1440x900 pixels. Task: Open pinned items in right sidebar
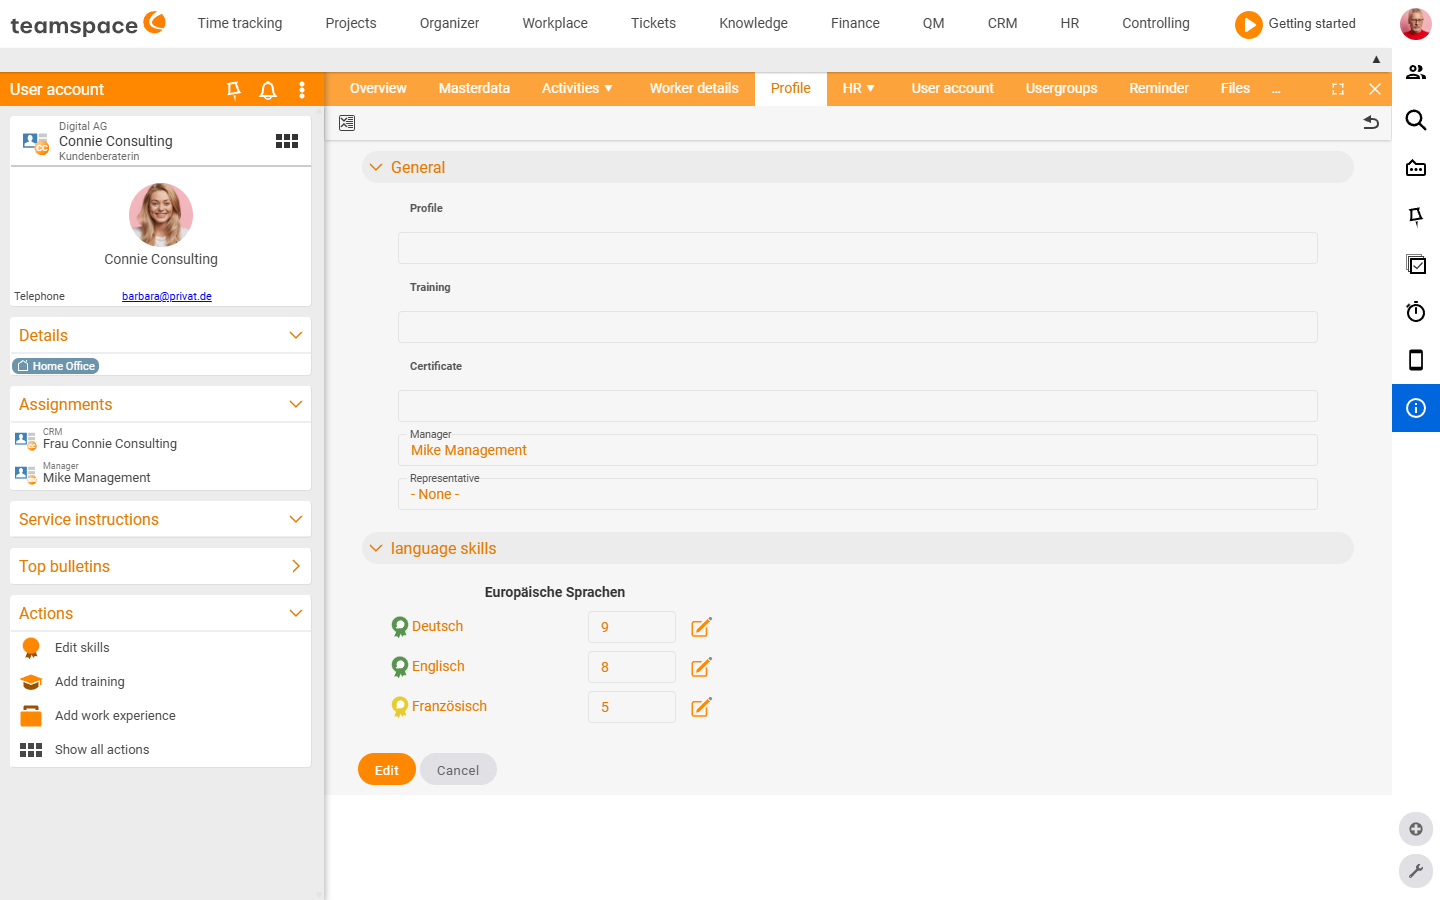coord(1416,216)
